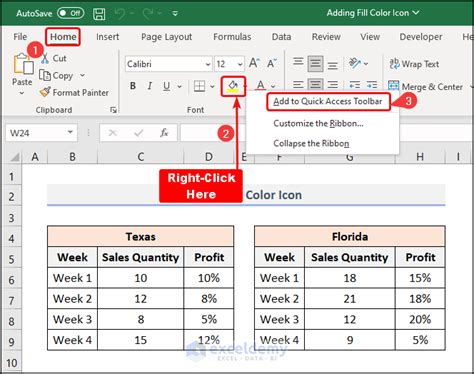Click the Center horizontal align icon
The width and height of the screenshot is (474, 374).
point(315,85)
